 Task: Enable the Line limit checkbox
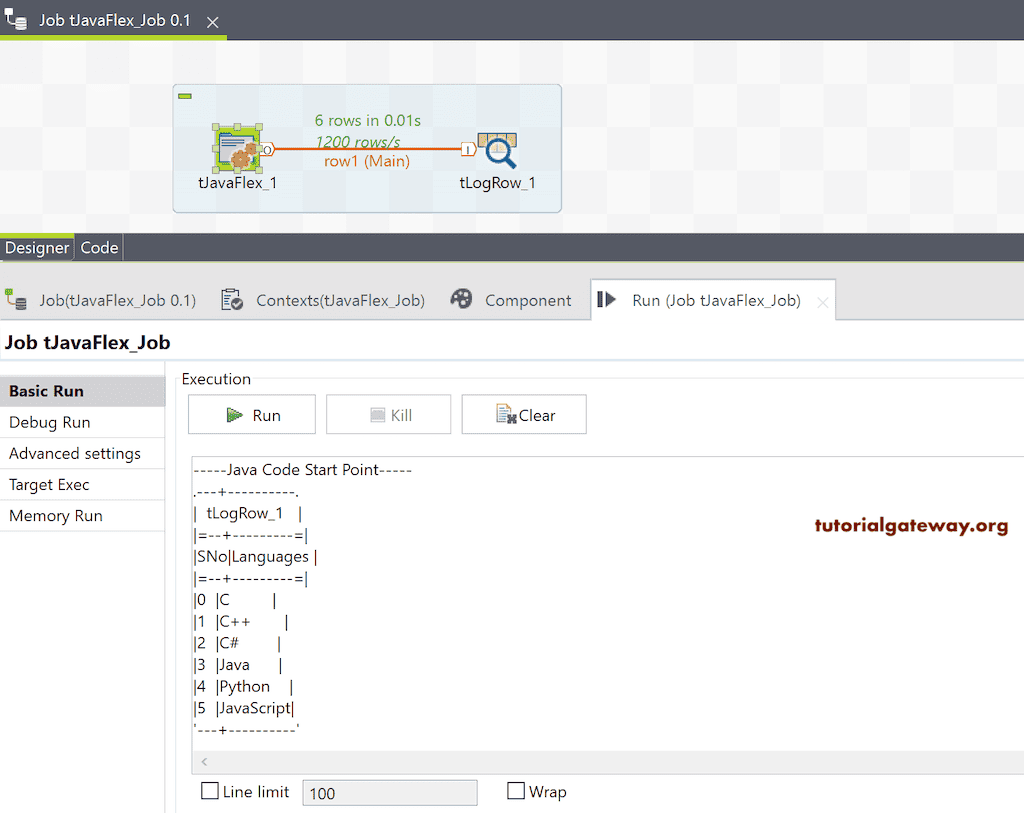(x=210, y=791)
